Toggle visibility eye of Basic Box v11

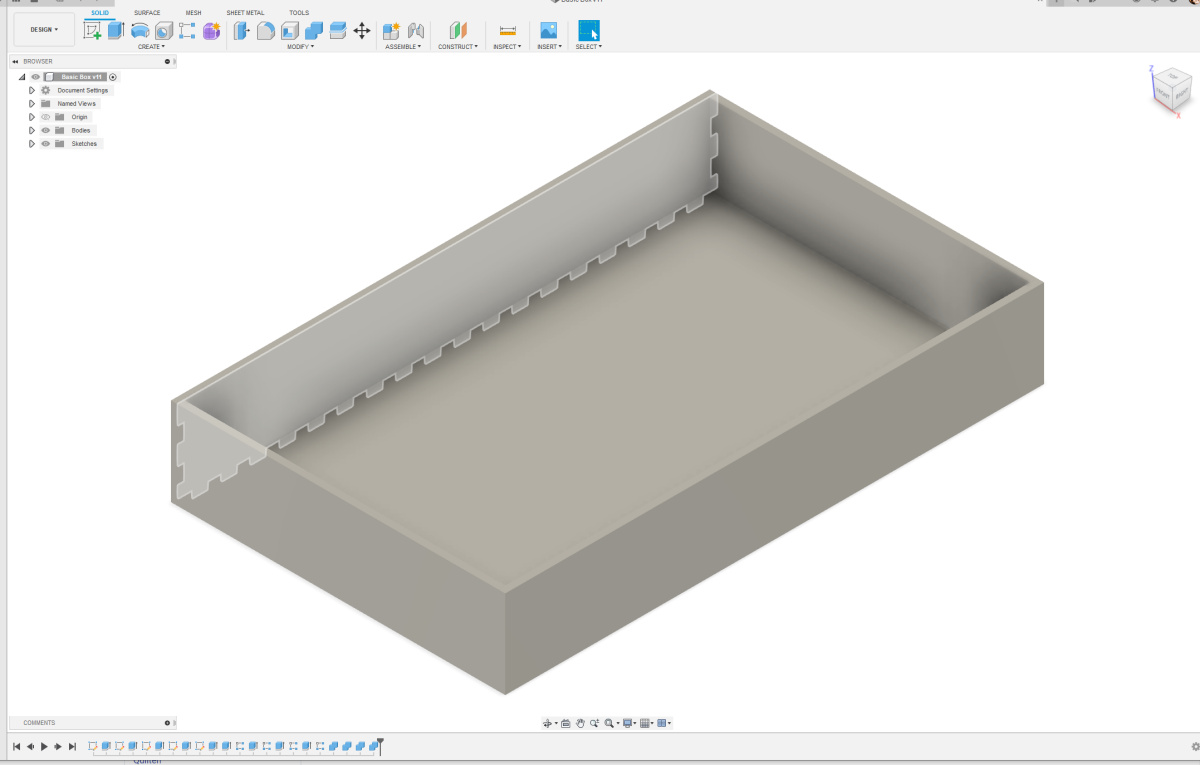coord(36,77)
